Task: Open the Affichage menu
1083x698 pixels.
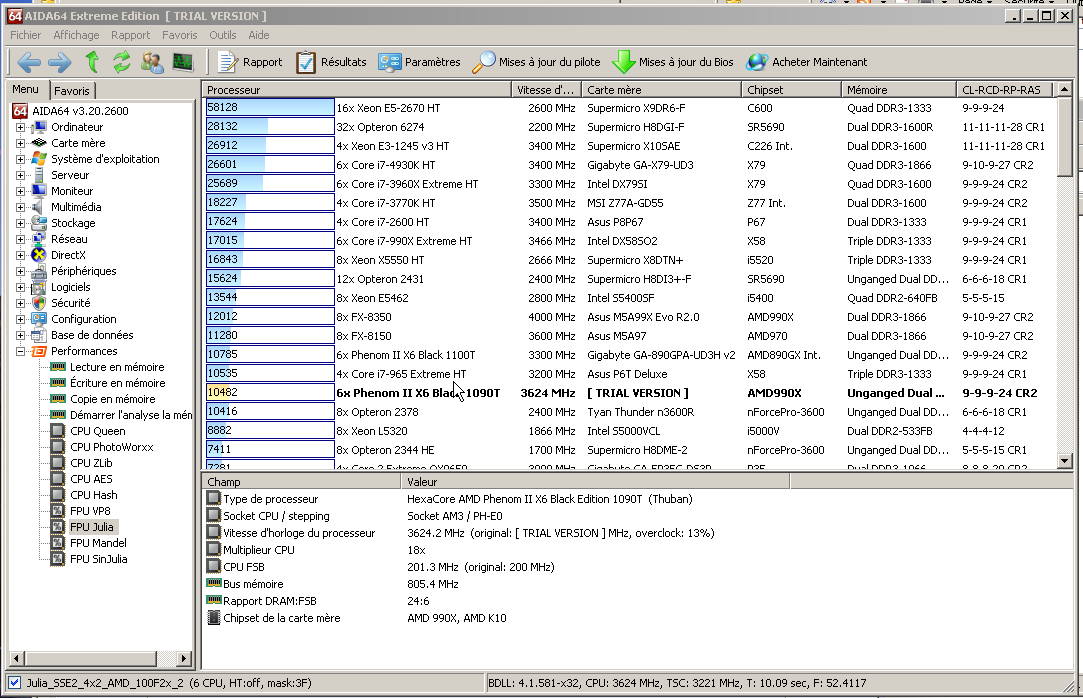Action: [x=76, y=35]
